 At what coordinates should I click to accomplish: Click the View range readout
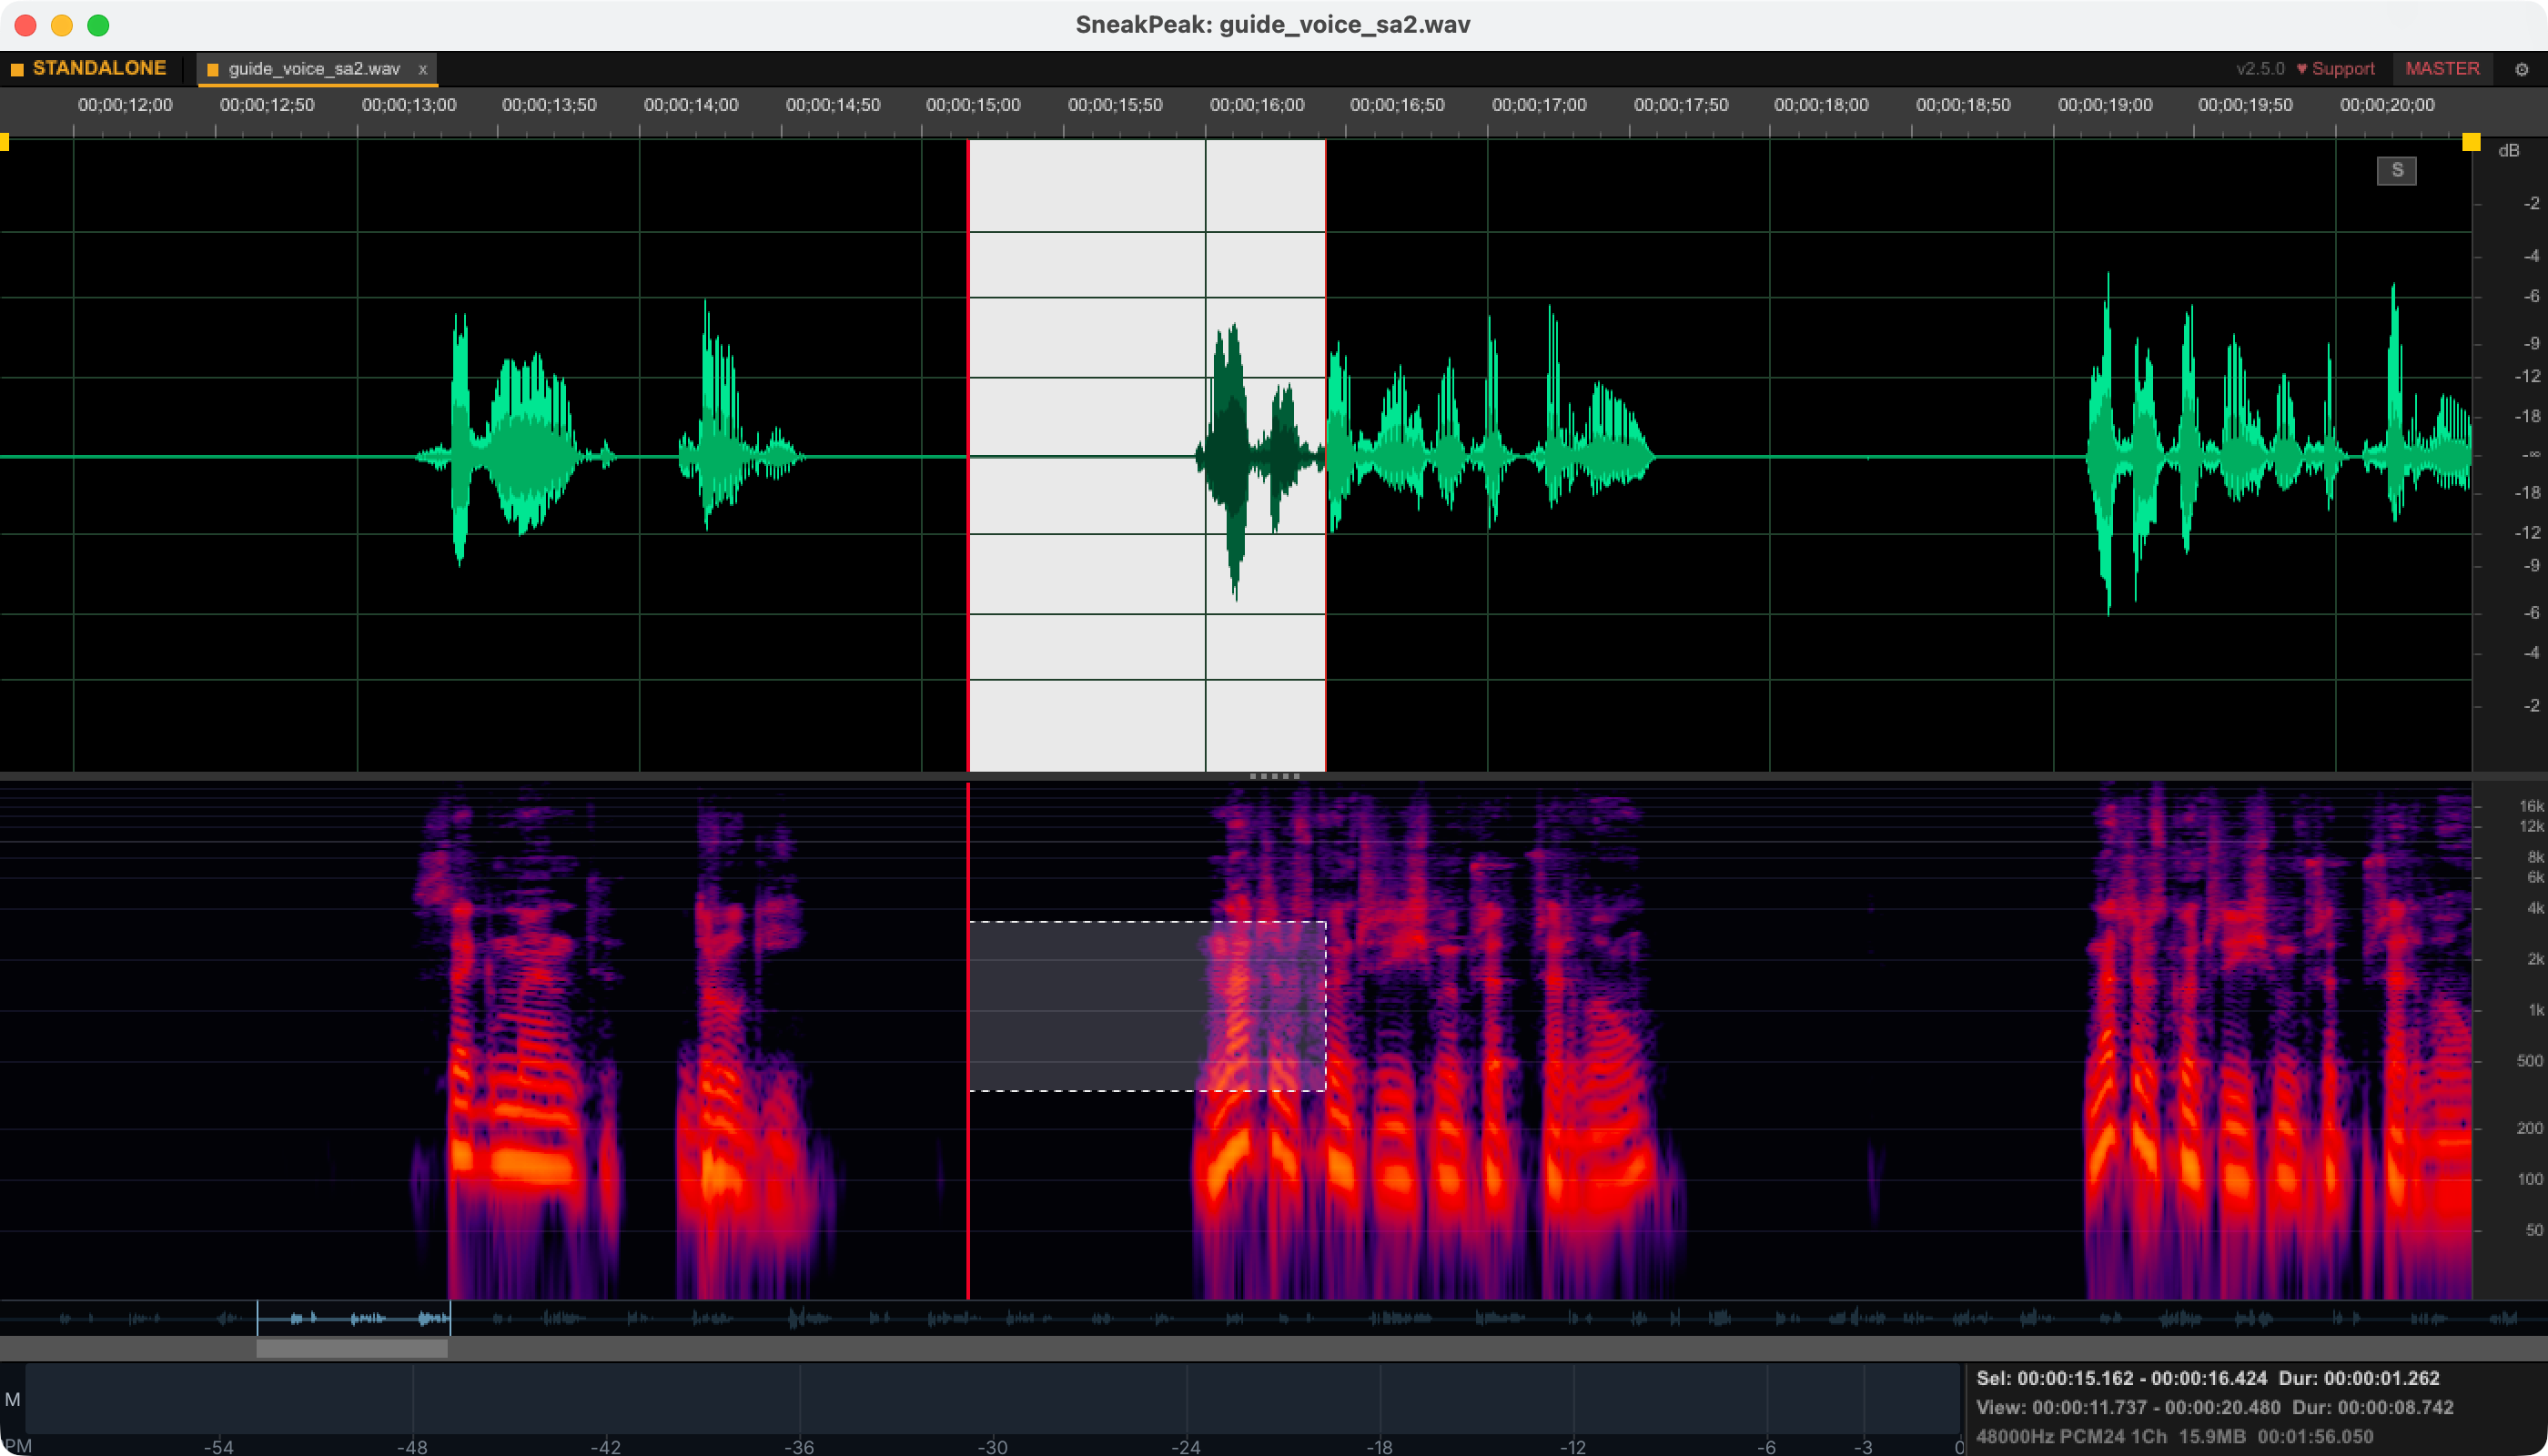[x=2214, y=1407]
